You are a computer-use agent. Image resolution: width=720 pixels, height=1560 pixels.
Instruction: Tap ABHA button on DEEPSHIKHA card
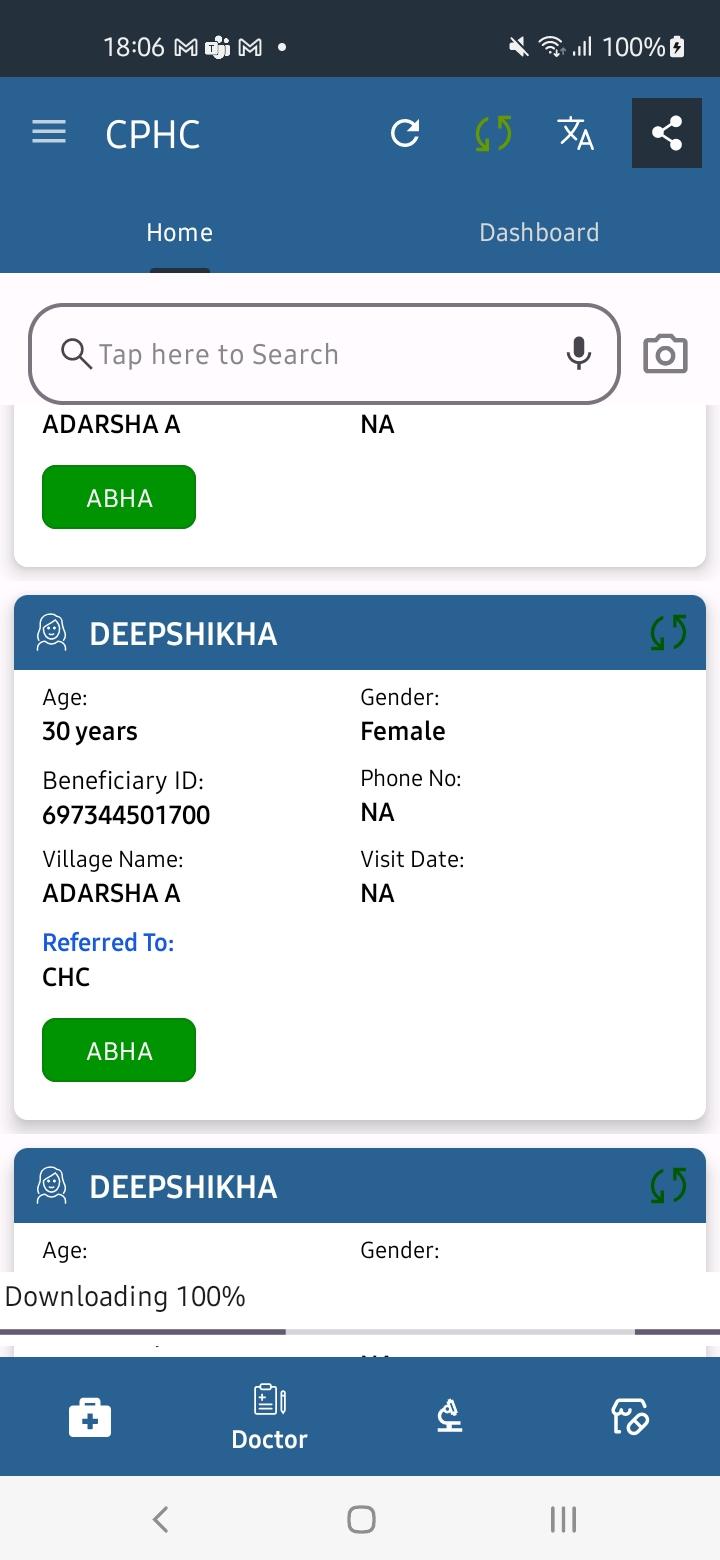click(119, 1050)
